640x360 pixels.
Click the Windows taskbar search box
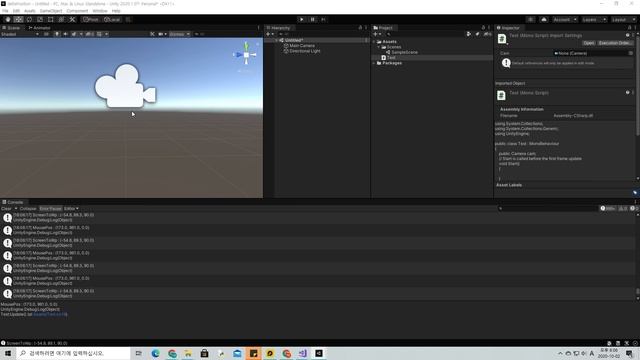click(x=73, y=353)
